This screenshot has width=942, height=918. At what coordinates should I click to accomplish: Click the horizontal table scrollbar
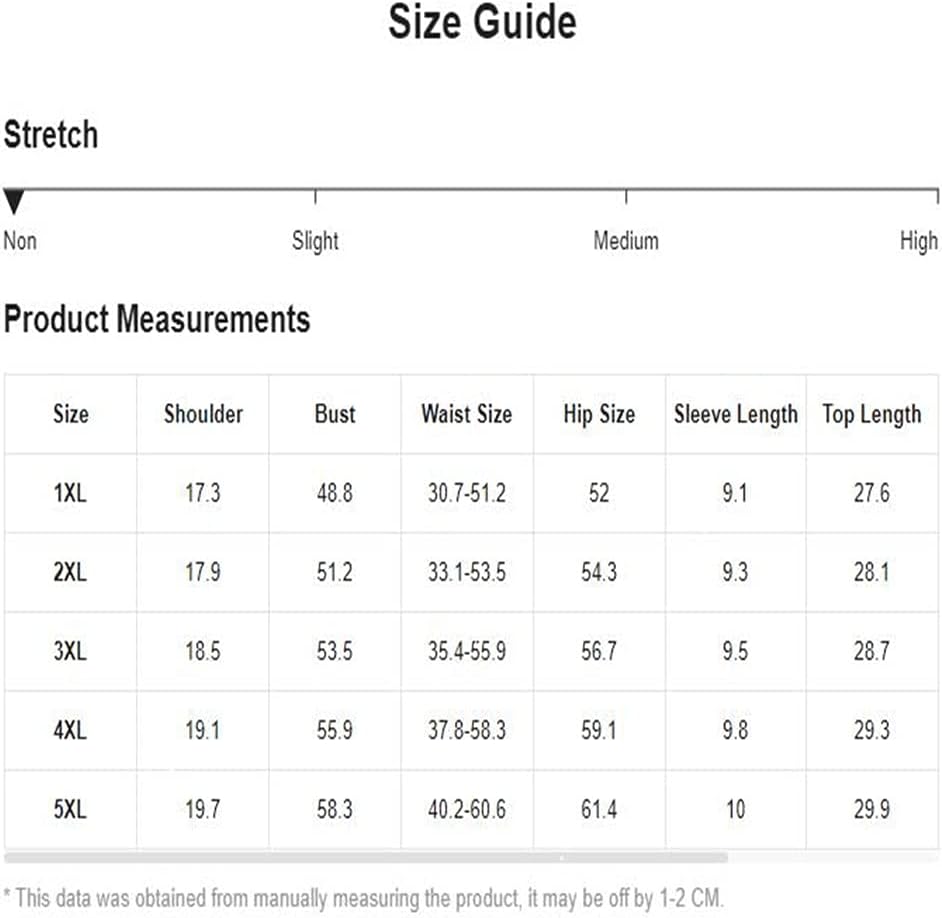click(x=366, y=857)
